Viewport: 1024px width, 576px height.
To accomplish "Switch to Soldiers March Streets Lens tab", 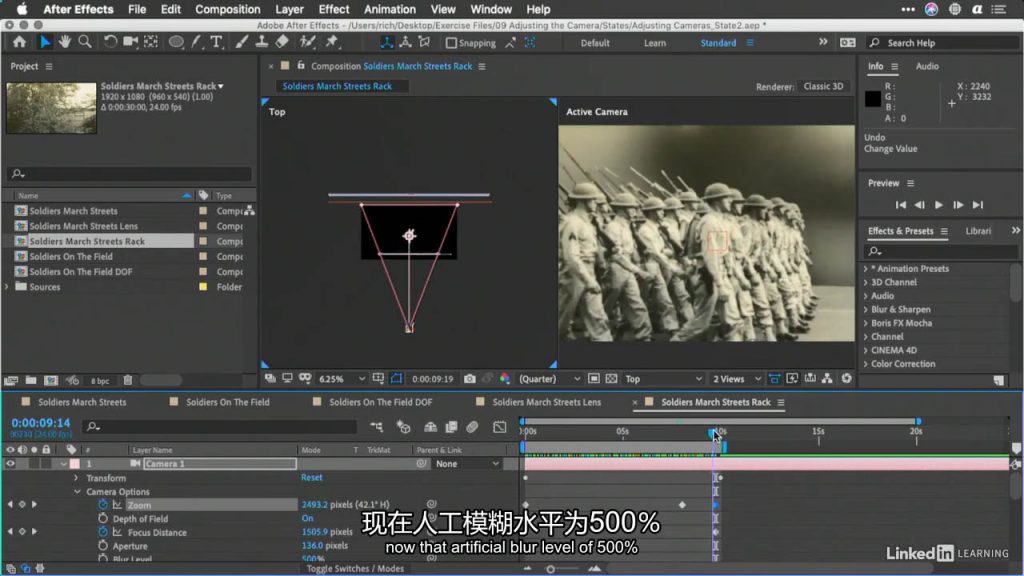I will 546,402.
